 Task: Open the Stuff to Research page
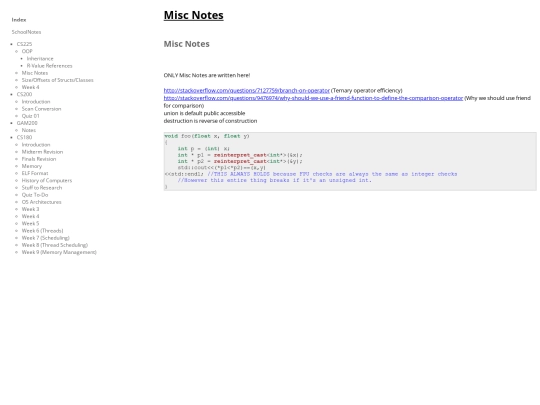click(x=42, y=188)
